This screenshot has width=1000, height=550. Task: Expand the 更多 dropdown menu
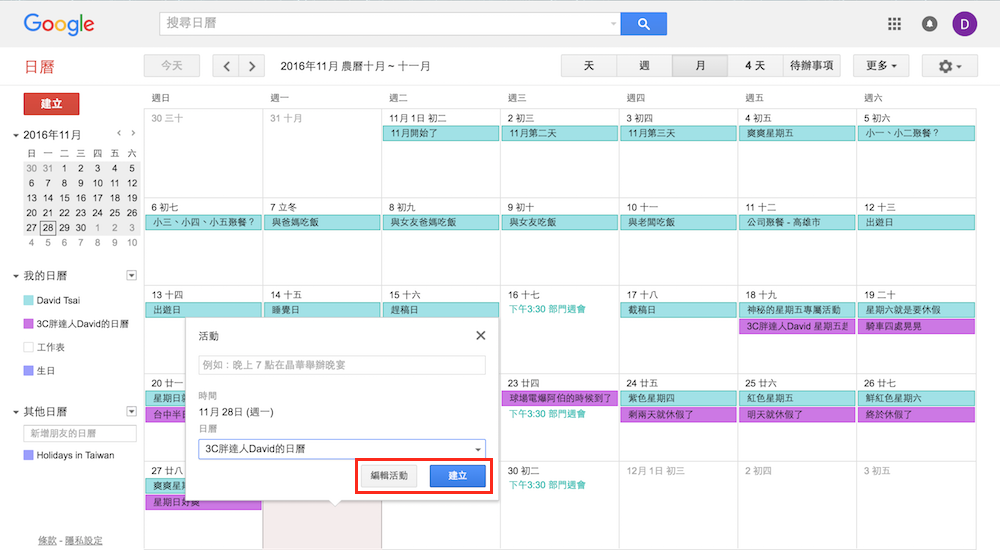point(881,66)
